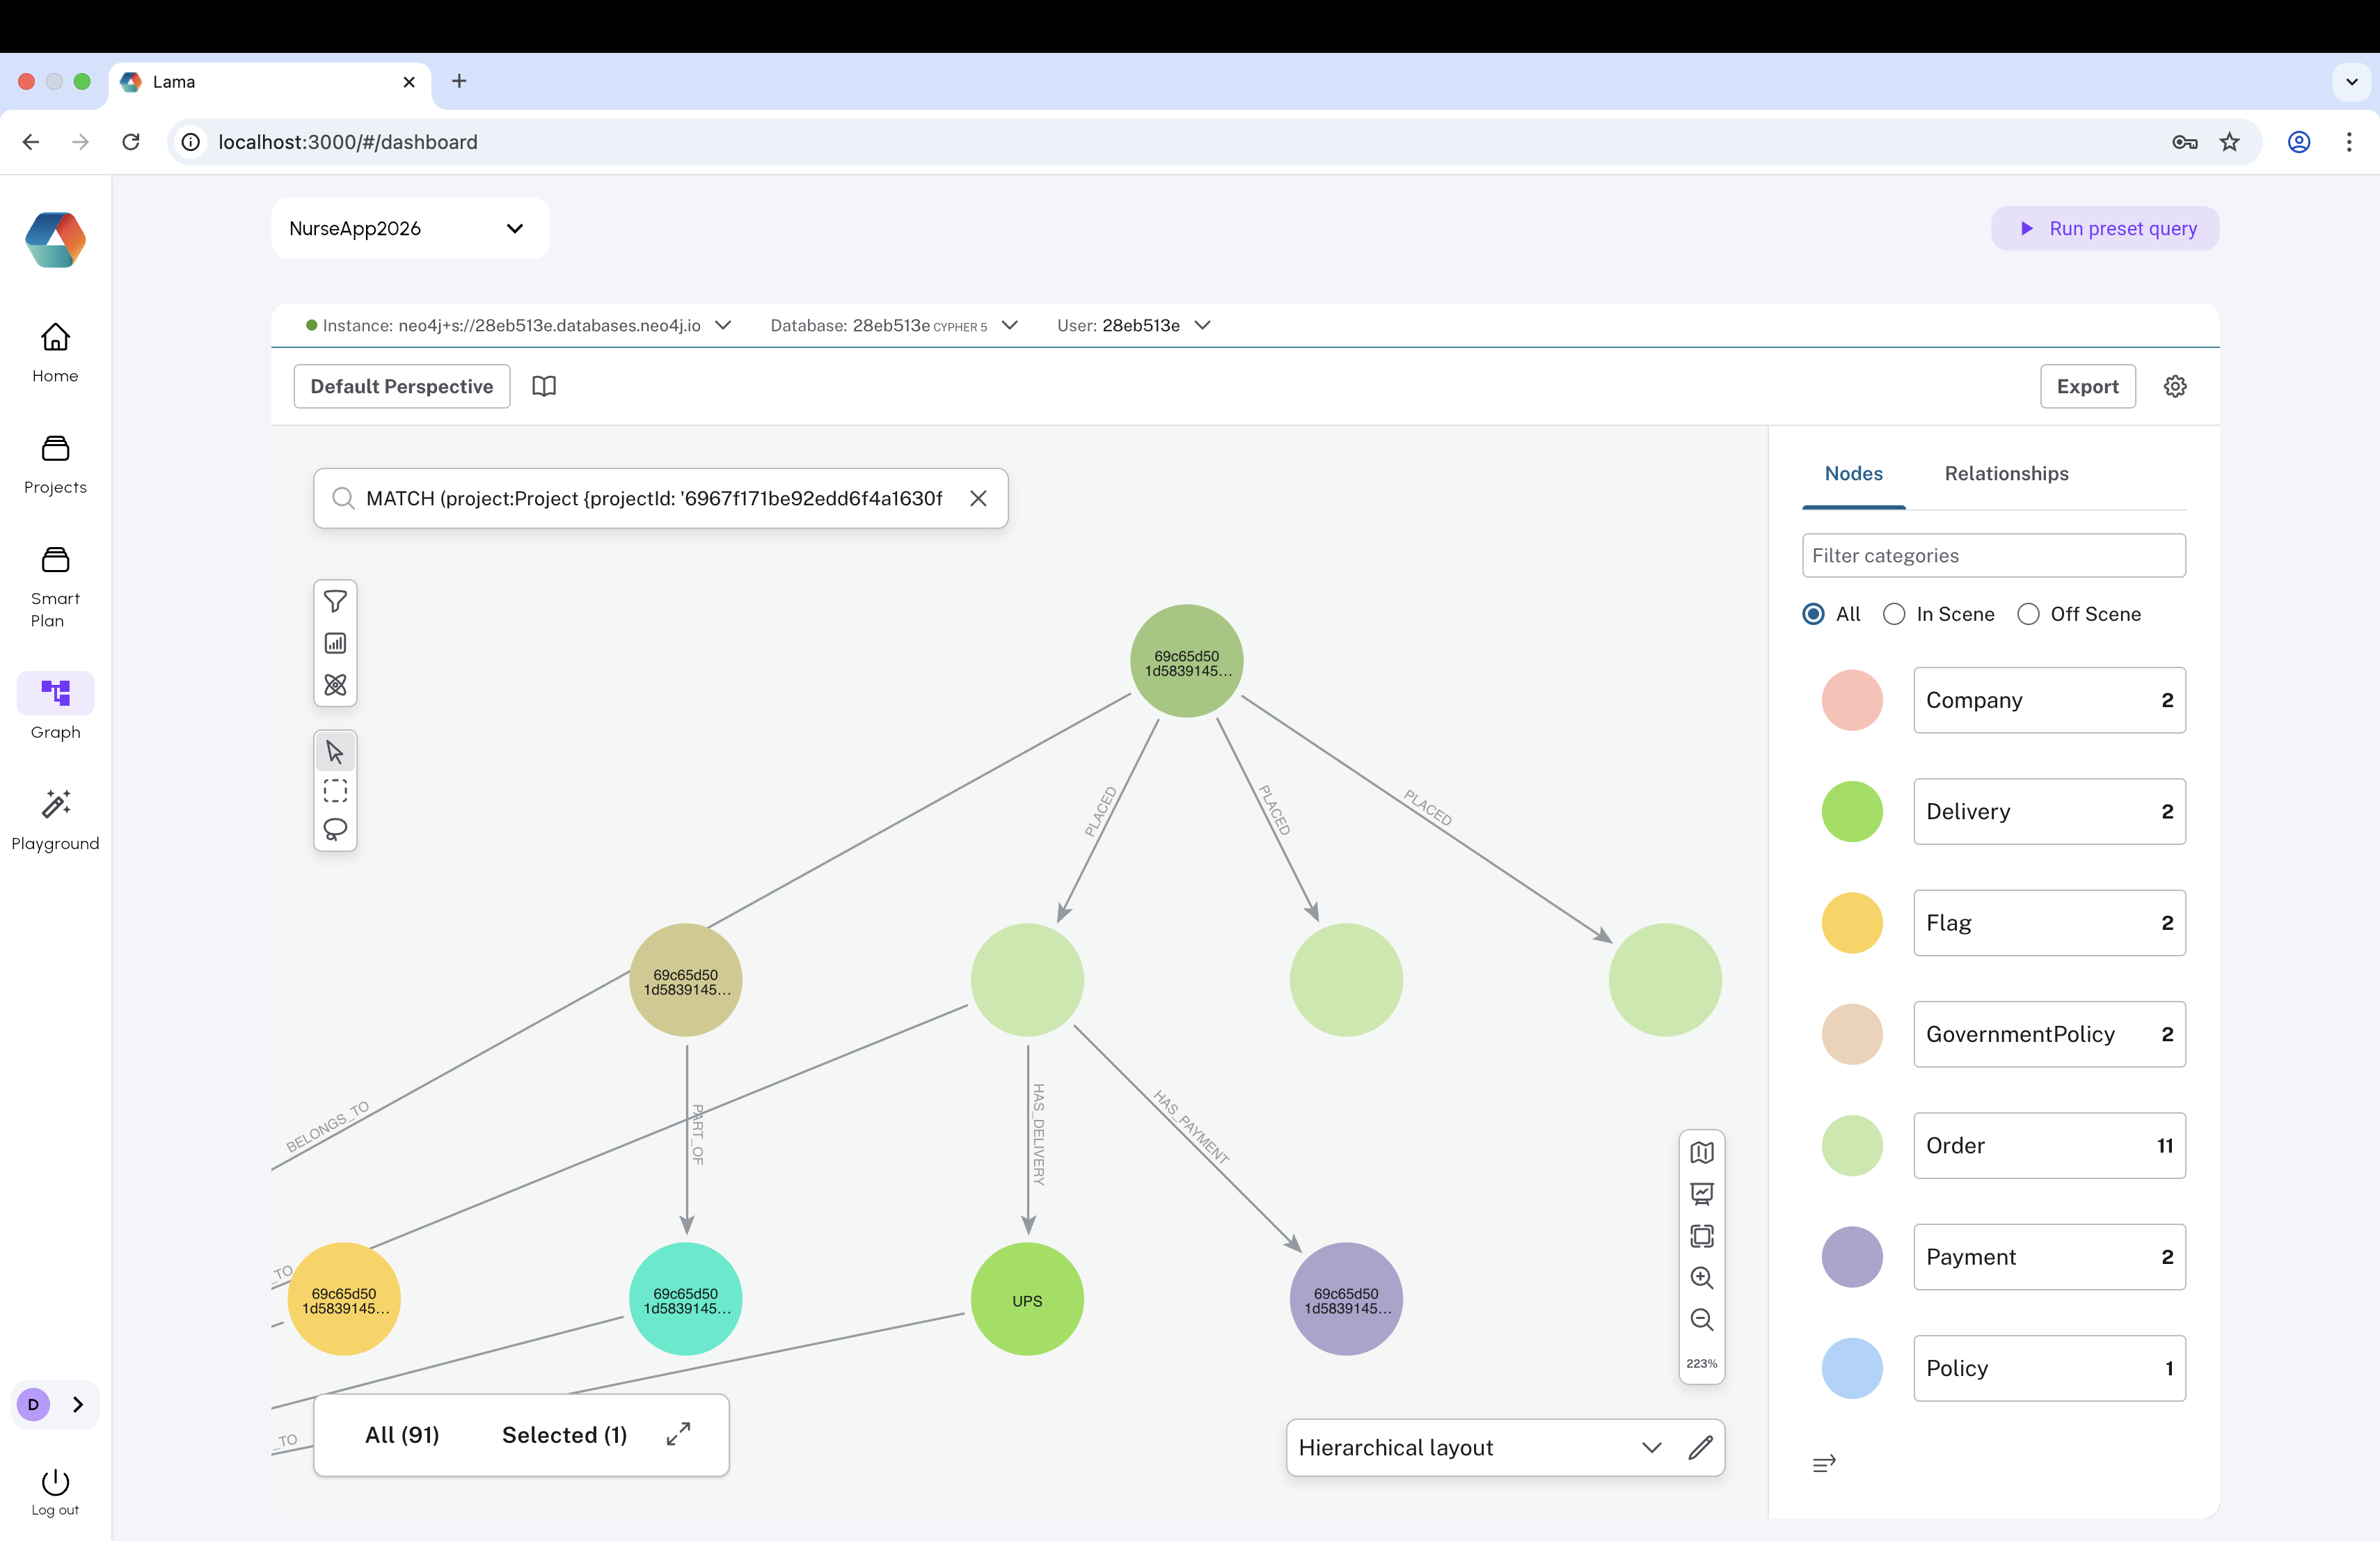Select the lasso selection tool
2380x1541 pixels.
(x=335, y=829)
